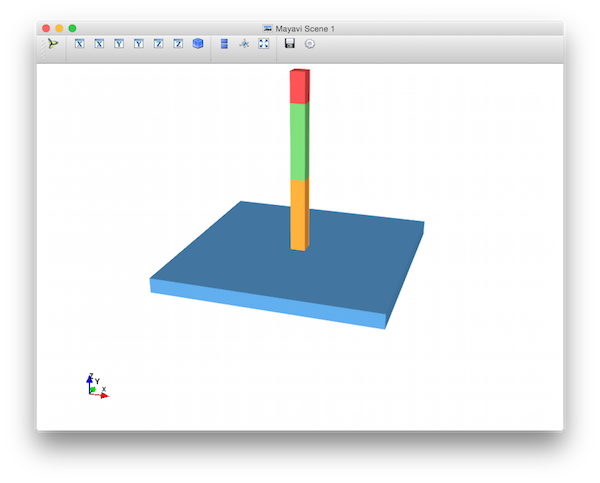This screenshot has height=483, width=600.
Task: Set view along the +Y axis (second Y button)
Action: [x=139, y=44]
